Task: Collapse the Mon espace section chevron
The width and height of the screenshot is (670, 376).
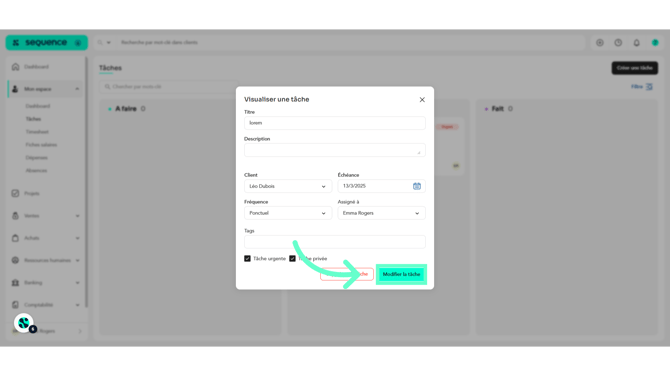Action: click(77, 89)
